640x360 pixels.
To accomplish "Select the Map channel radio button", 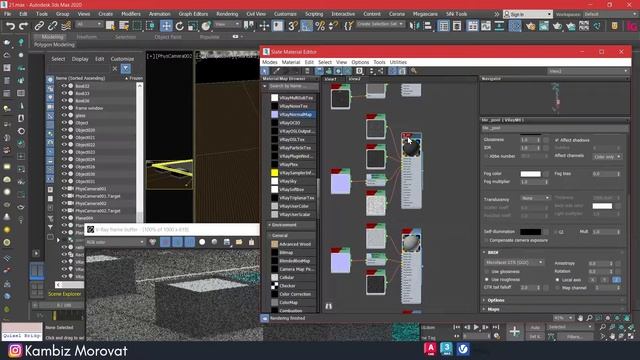I will click(558, 288).
